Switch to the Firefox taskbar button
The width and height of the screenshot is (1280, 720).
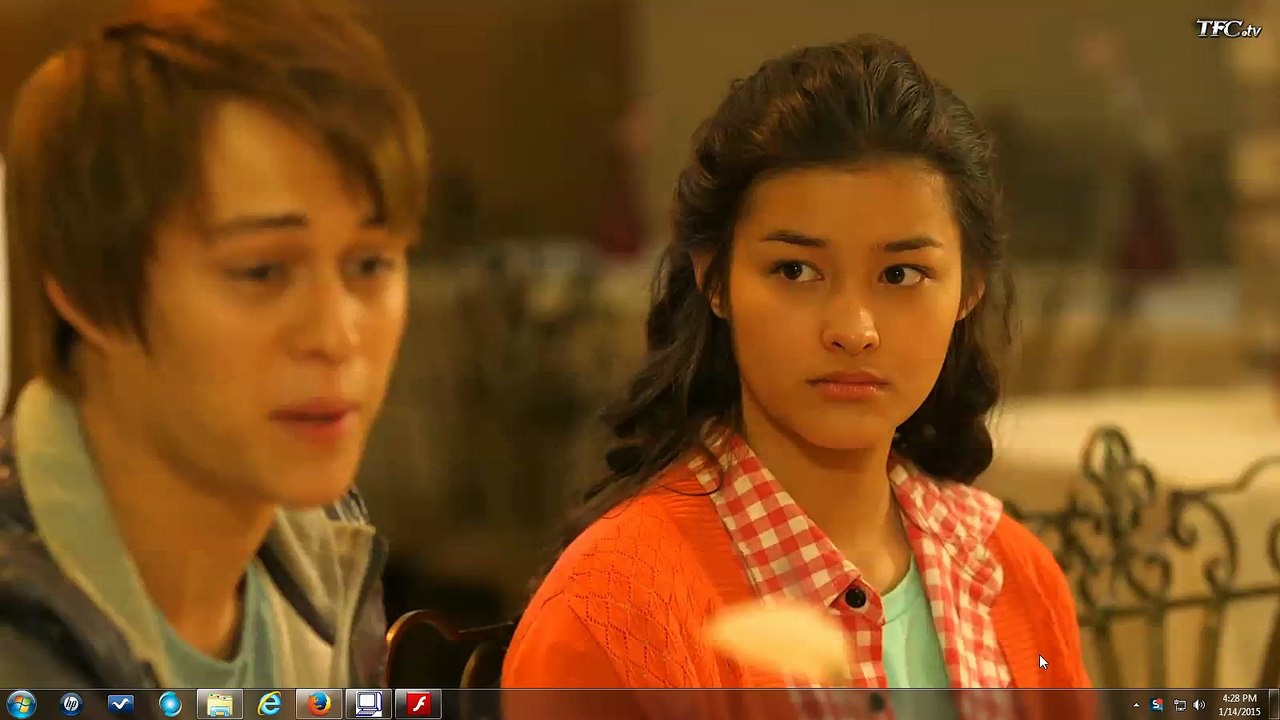pos(319,704)
